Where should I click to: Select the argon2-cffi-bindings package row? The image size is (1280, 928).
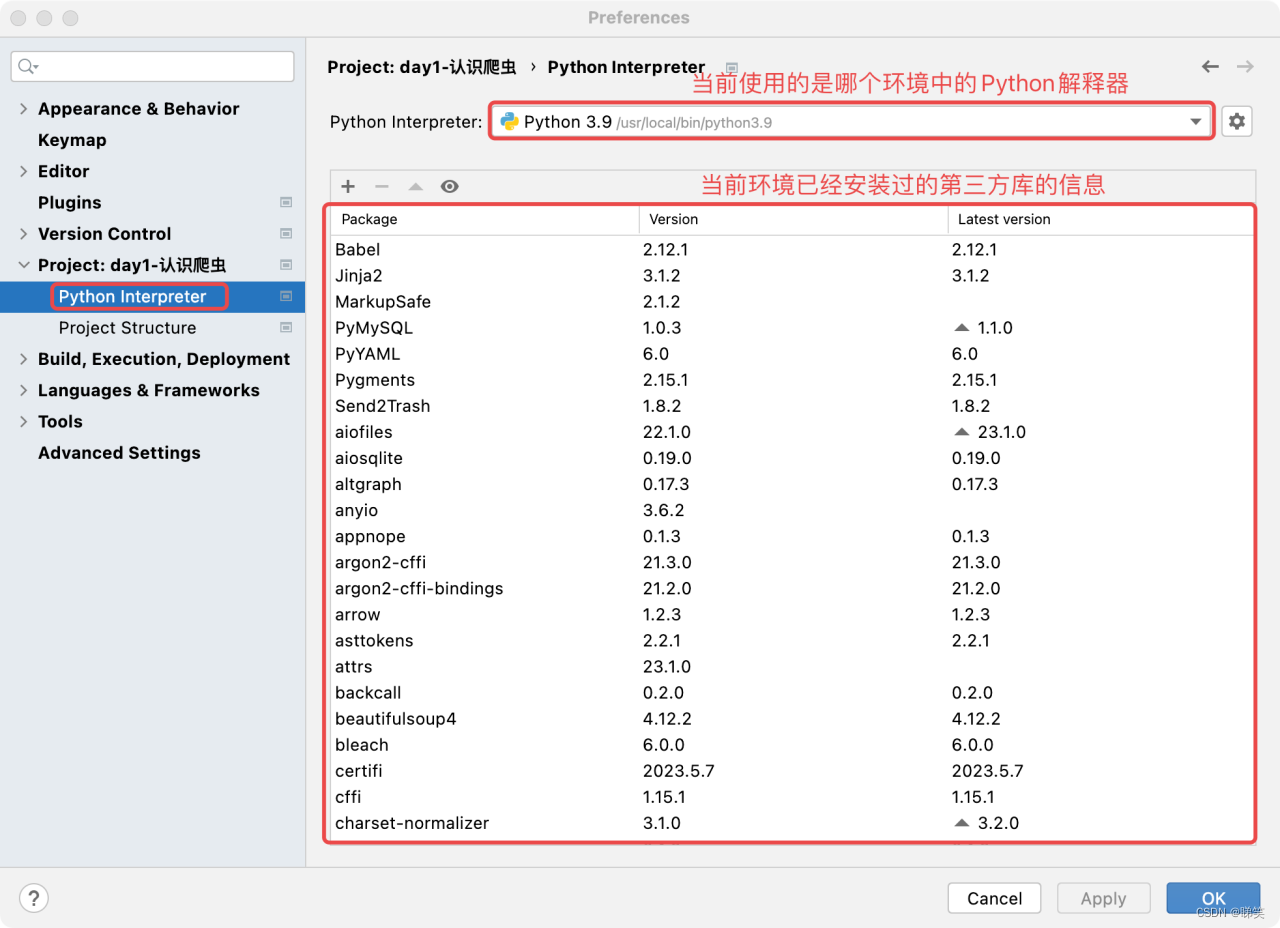point(792,588)
